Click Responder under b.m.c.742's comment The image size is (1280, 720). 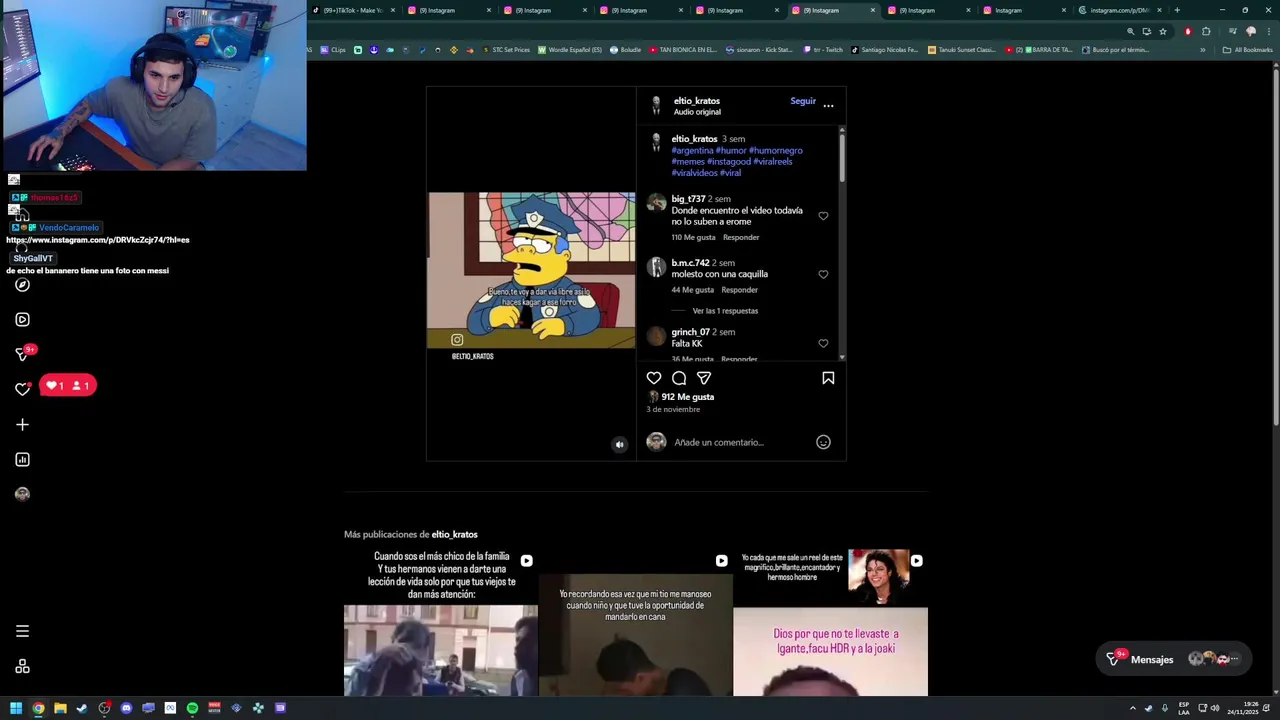(x=739, y=290)
